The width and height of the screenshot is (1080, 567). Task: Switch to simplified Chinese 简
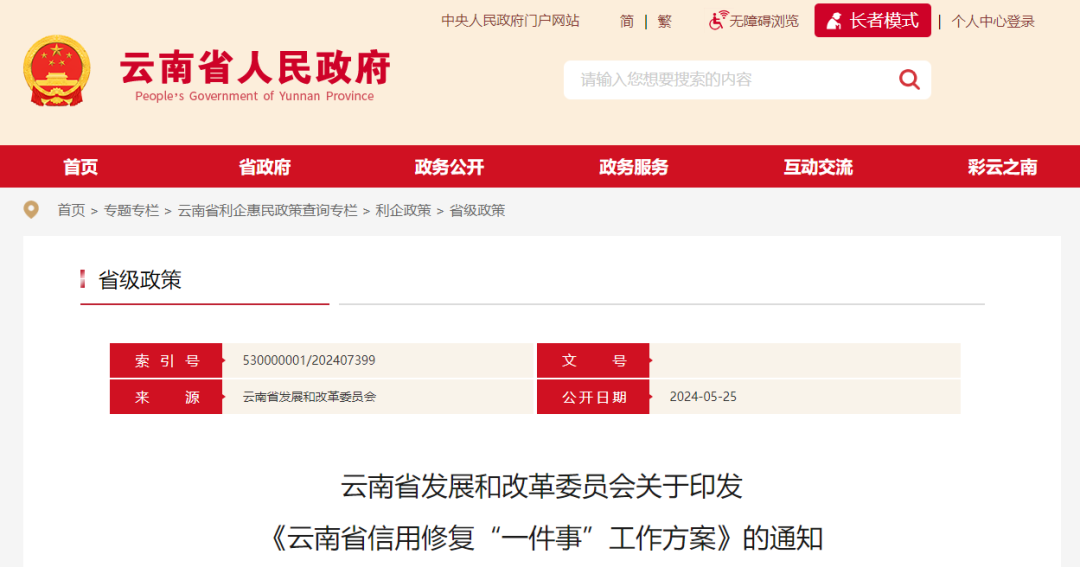(627, 21)
